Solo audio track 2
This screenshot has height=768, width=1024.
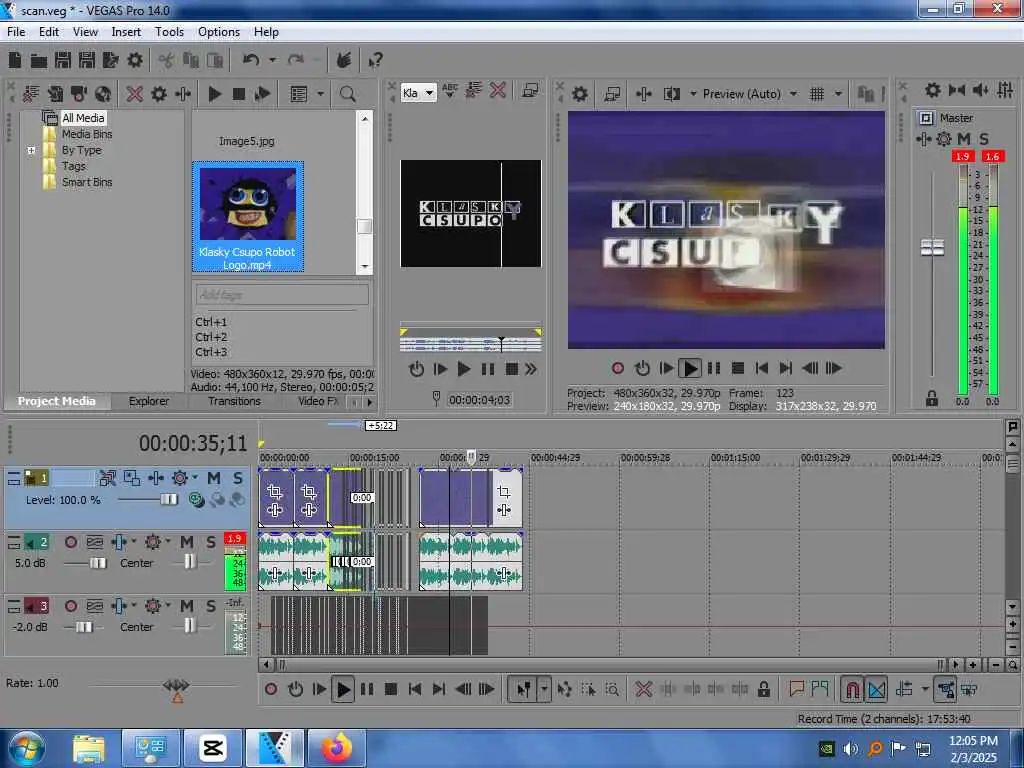pyautogui.click(x=211, y=541)
